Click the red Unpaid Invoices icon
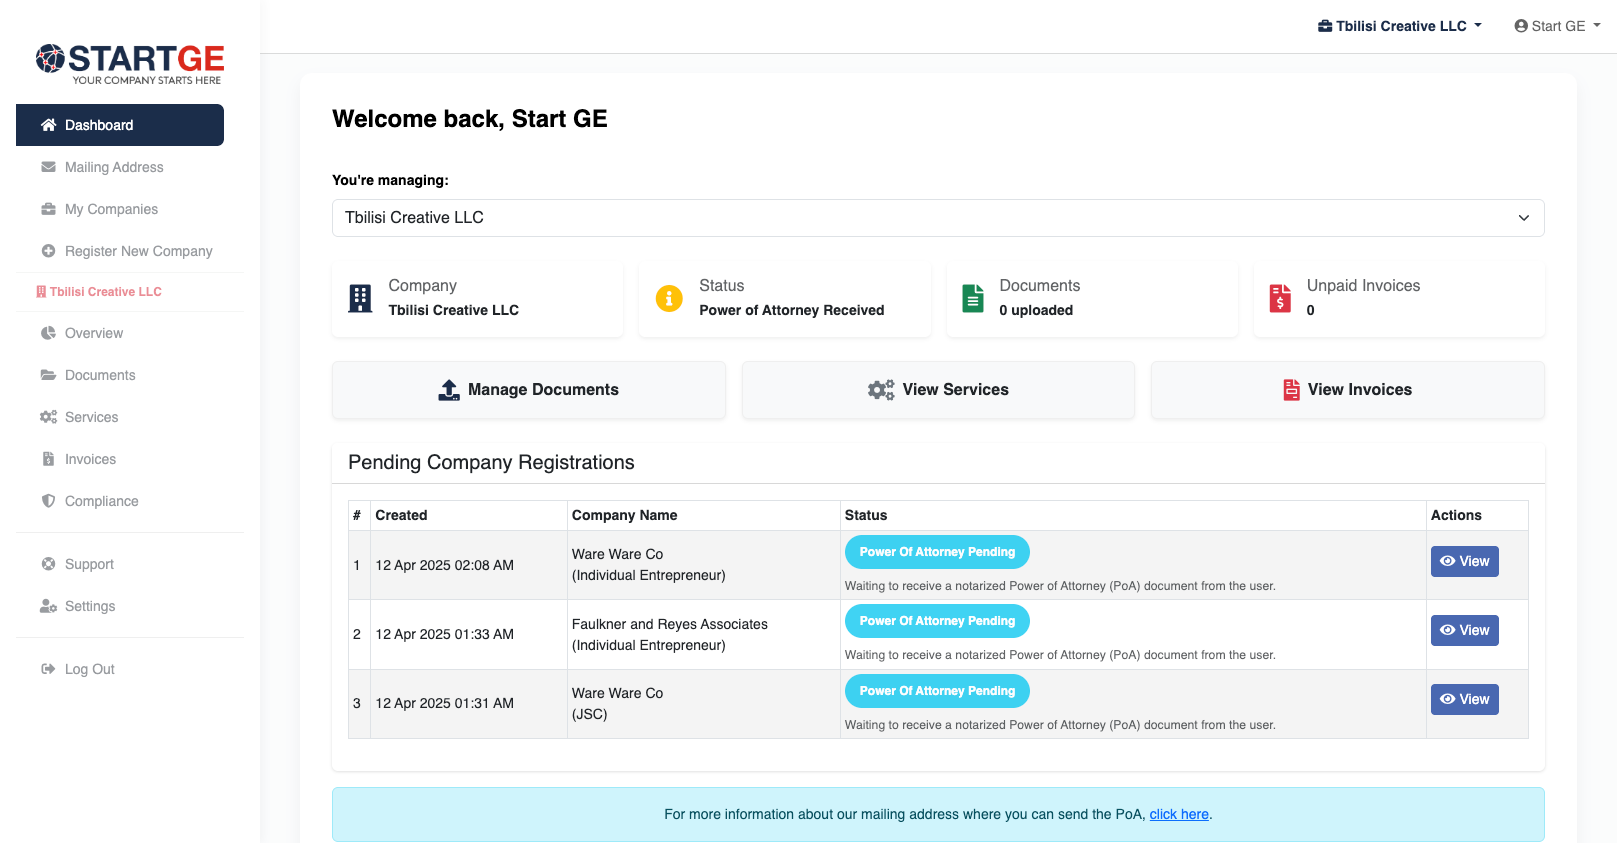 click(x=1280, y=298)
